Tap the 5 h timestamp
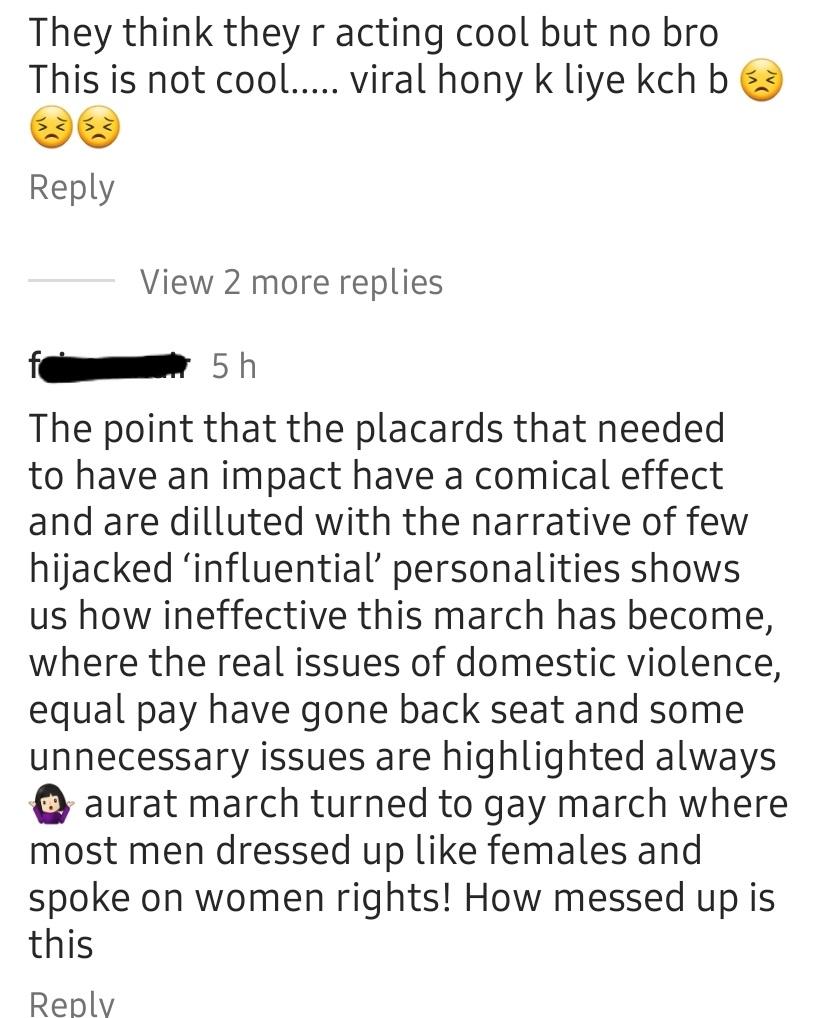 (x=234, y=366)
